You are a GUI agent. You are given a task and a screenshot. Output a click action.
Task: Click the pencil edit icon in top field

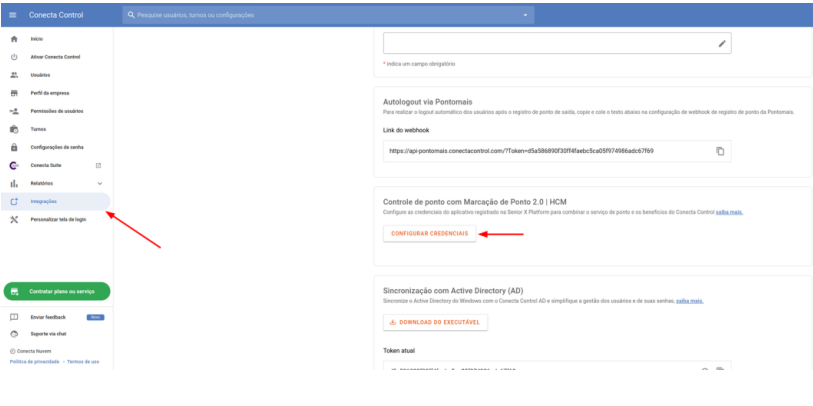[722, 44]
